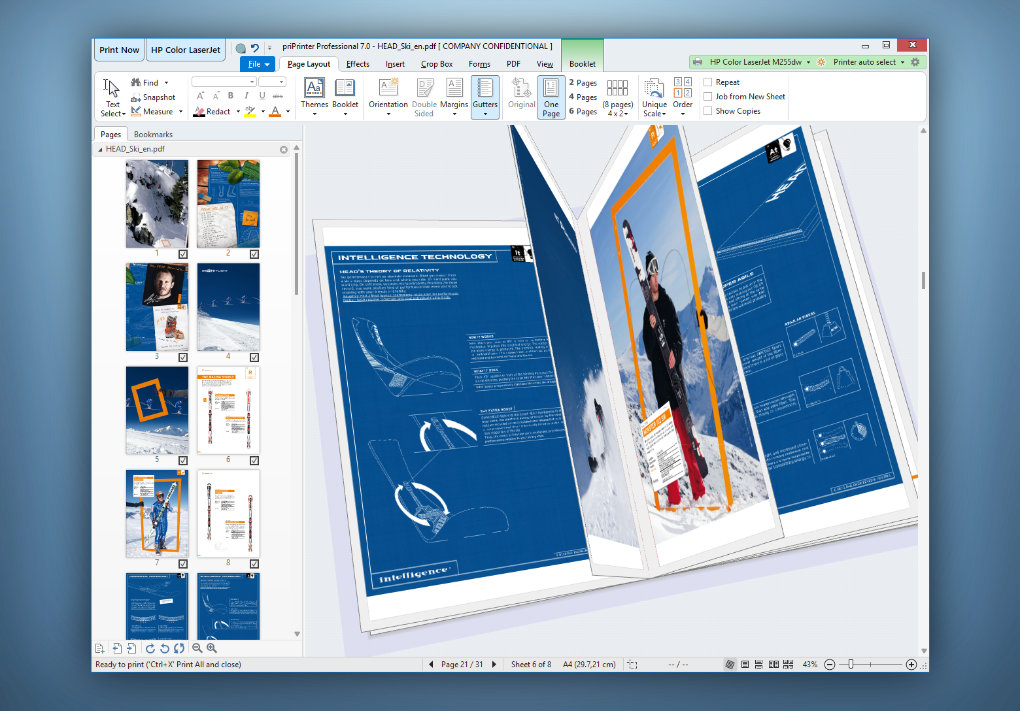Rotate pages counterclockwise in Pages panel

pos(165,648)
